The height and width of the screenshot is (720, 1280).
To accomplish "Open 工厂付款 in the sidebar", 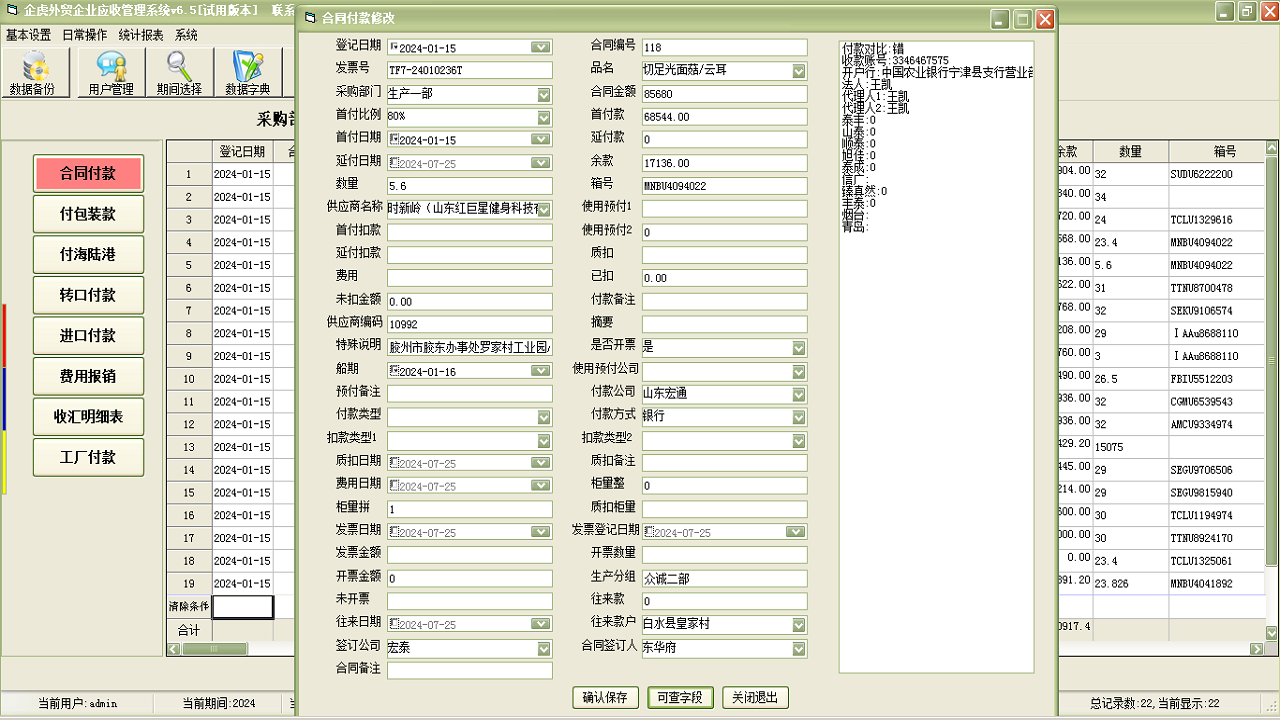I will coord(88,457).
